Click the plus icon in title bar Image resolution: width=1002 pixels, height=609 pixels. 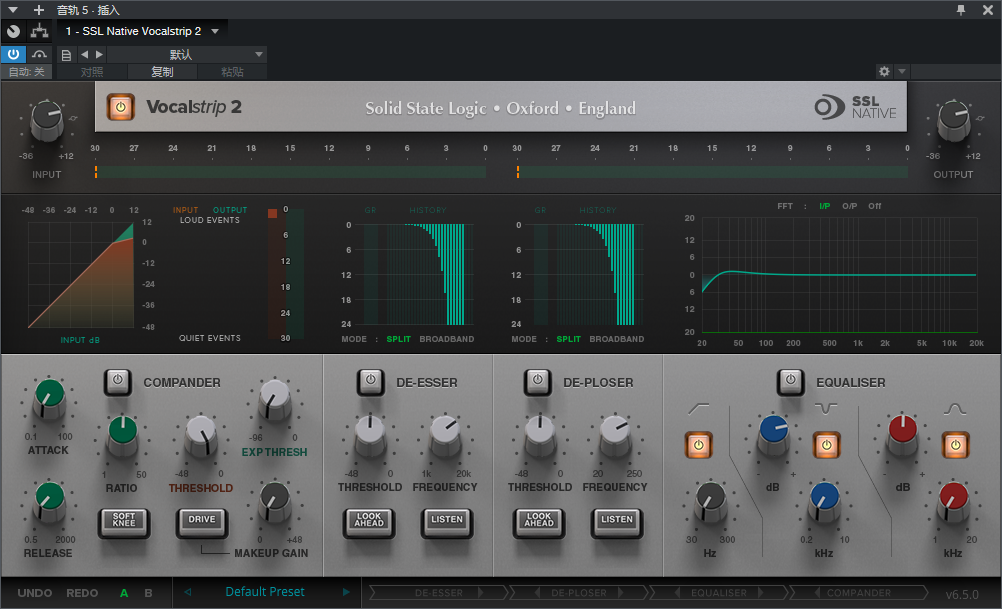(39, 10)
